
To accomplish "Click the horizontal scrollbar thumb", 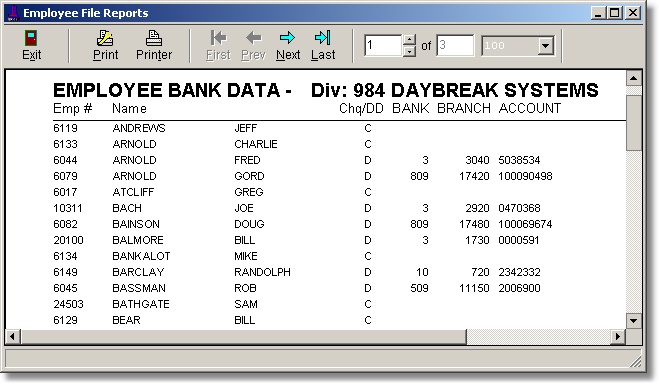I will 243,336.
